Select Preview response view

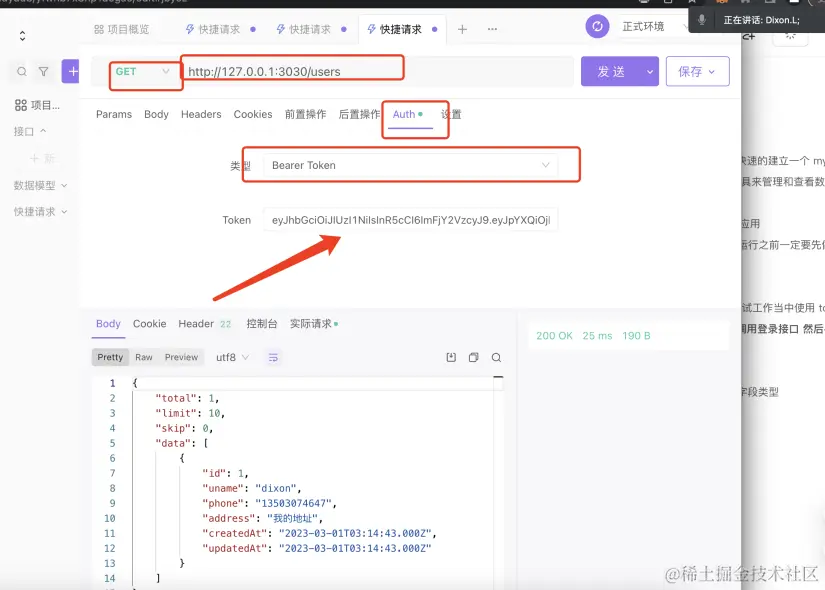tap(182, 357)
